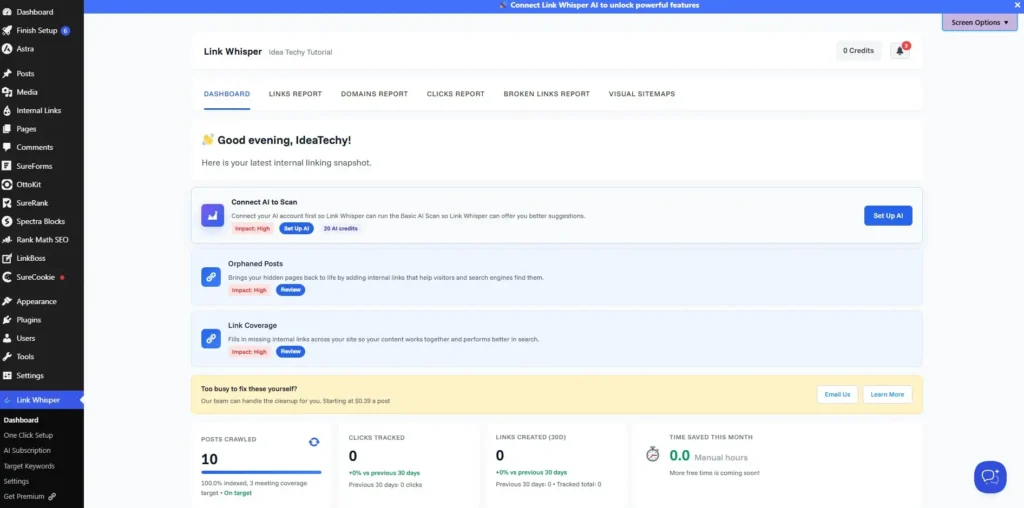
Task: Open the chat support bubble
Action: 990,477
